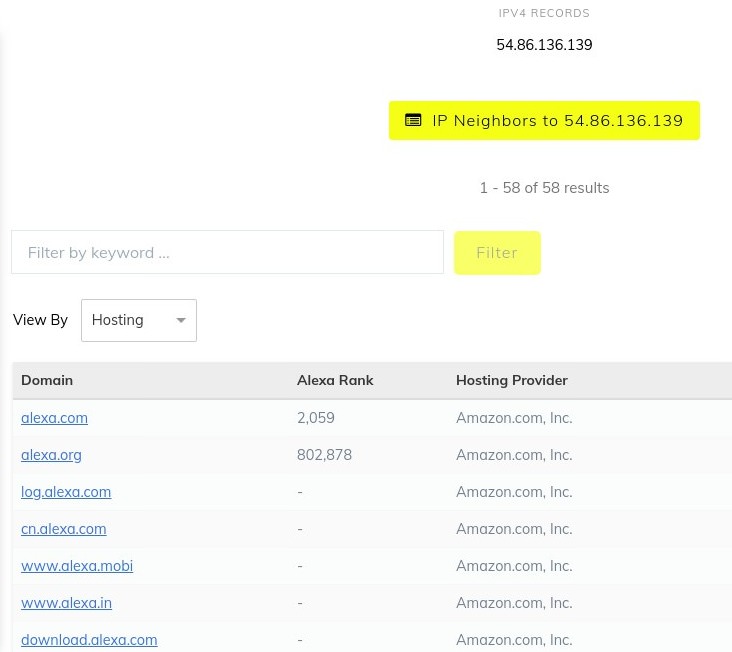This screenshot has width=732, height=652.
Task: Visit the log.alexa.com link
Action: tap(66, 492)
